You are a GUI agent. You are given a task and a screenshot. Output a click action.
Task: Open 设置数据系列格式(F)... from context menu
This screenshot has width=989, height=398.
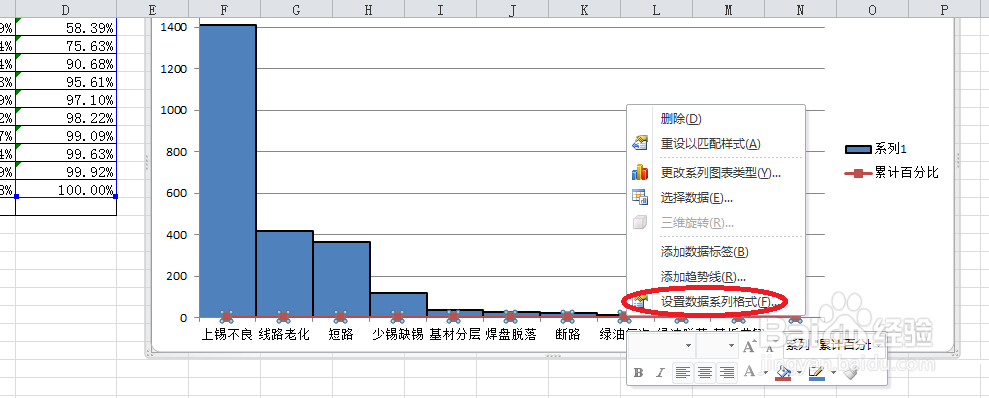point(717,301)
